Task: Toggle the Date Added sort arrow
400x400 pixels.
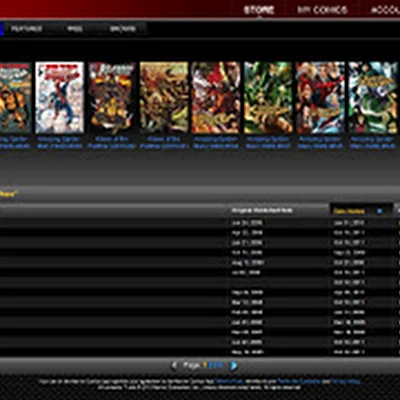Action: tap(379, 211)
